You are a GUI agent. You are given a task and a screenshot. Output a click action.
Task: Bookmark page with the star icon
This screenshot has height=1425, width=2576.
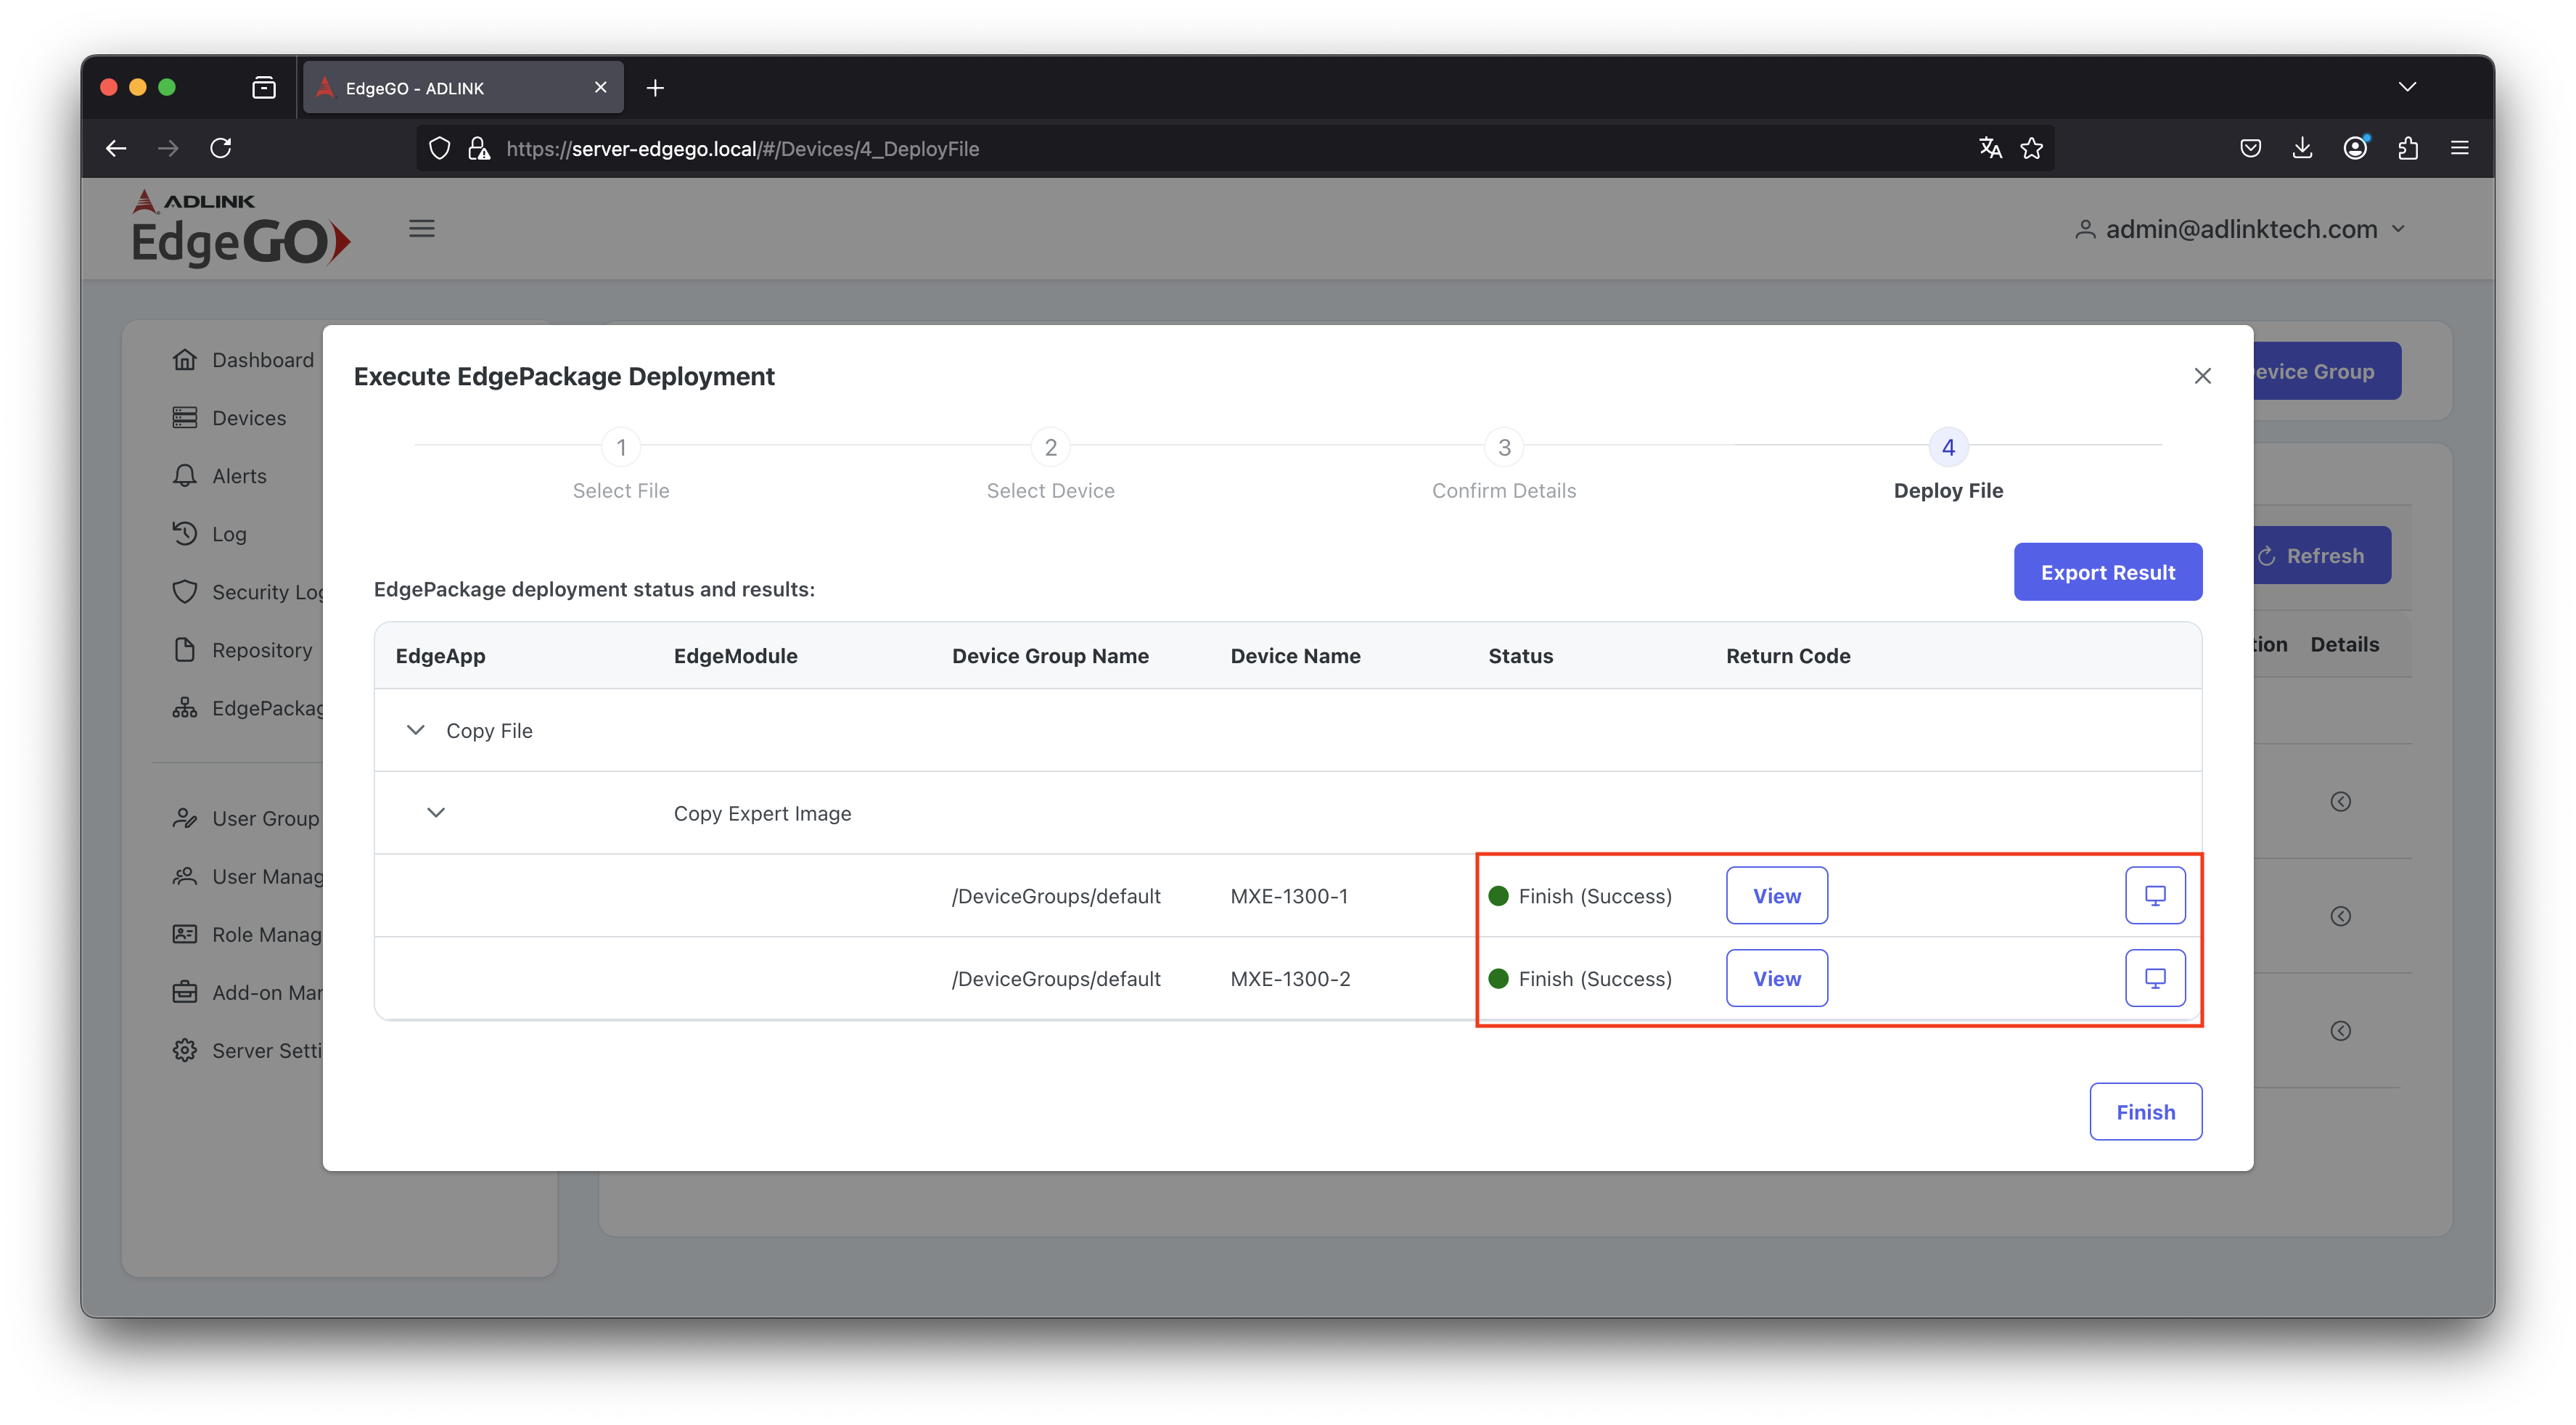[2031, 148]
